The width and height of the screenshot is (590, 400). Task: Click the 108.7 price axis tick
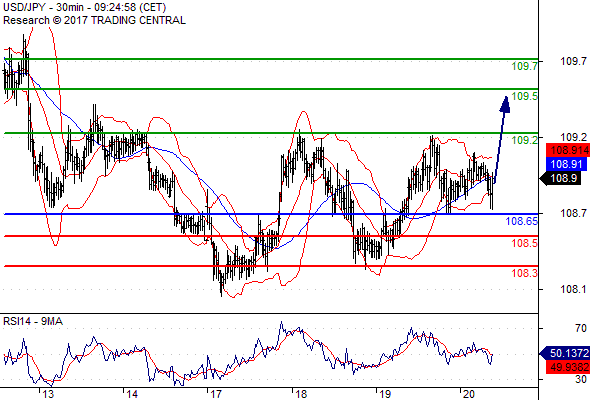click(x=573, y=213)
